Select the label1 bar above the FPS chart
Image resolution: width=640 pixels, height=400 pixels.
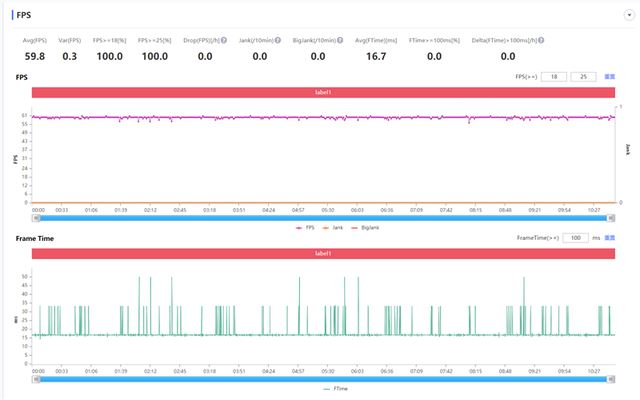click(x=323, y=92)
